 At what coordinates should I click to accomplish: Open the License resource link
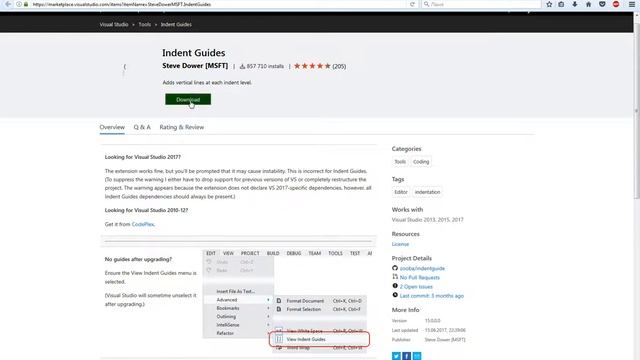(x=400, y=244)
